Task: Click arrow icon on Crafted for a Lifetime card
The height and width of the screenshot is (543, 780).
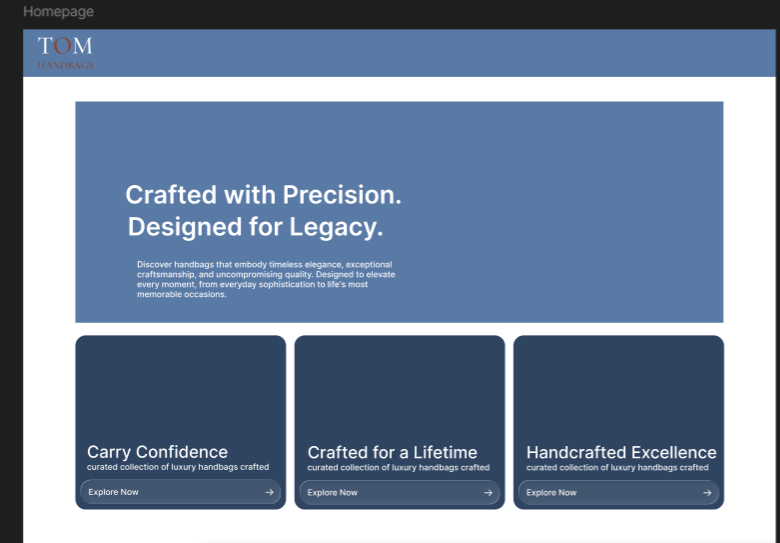Action: [488, 493]
